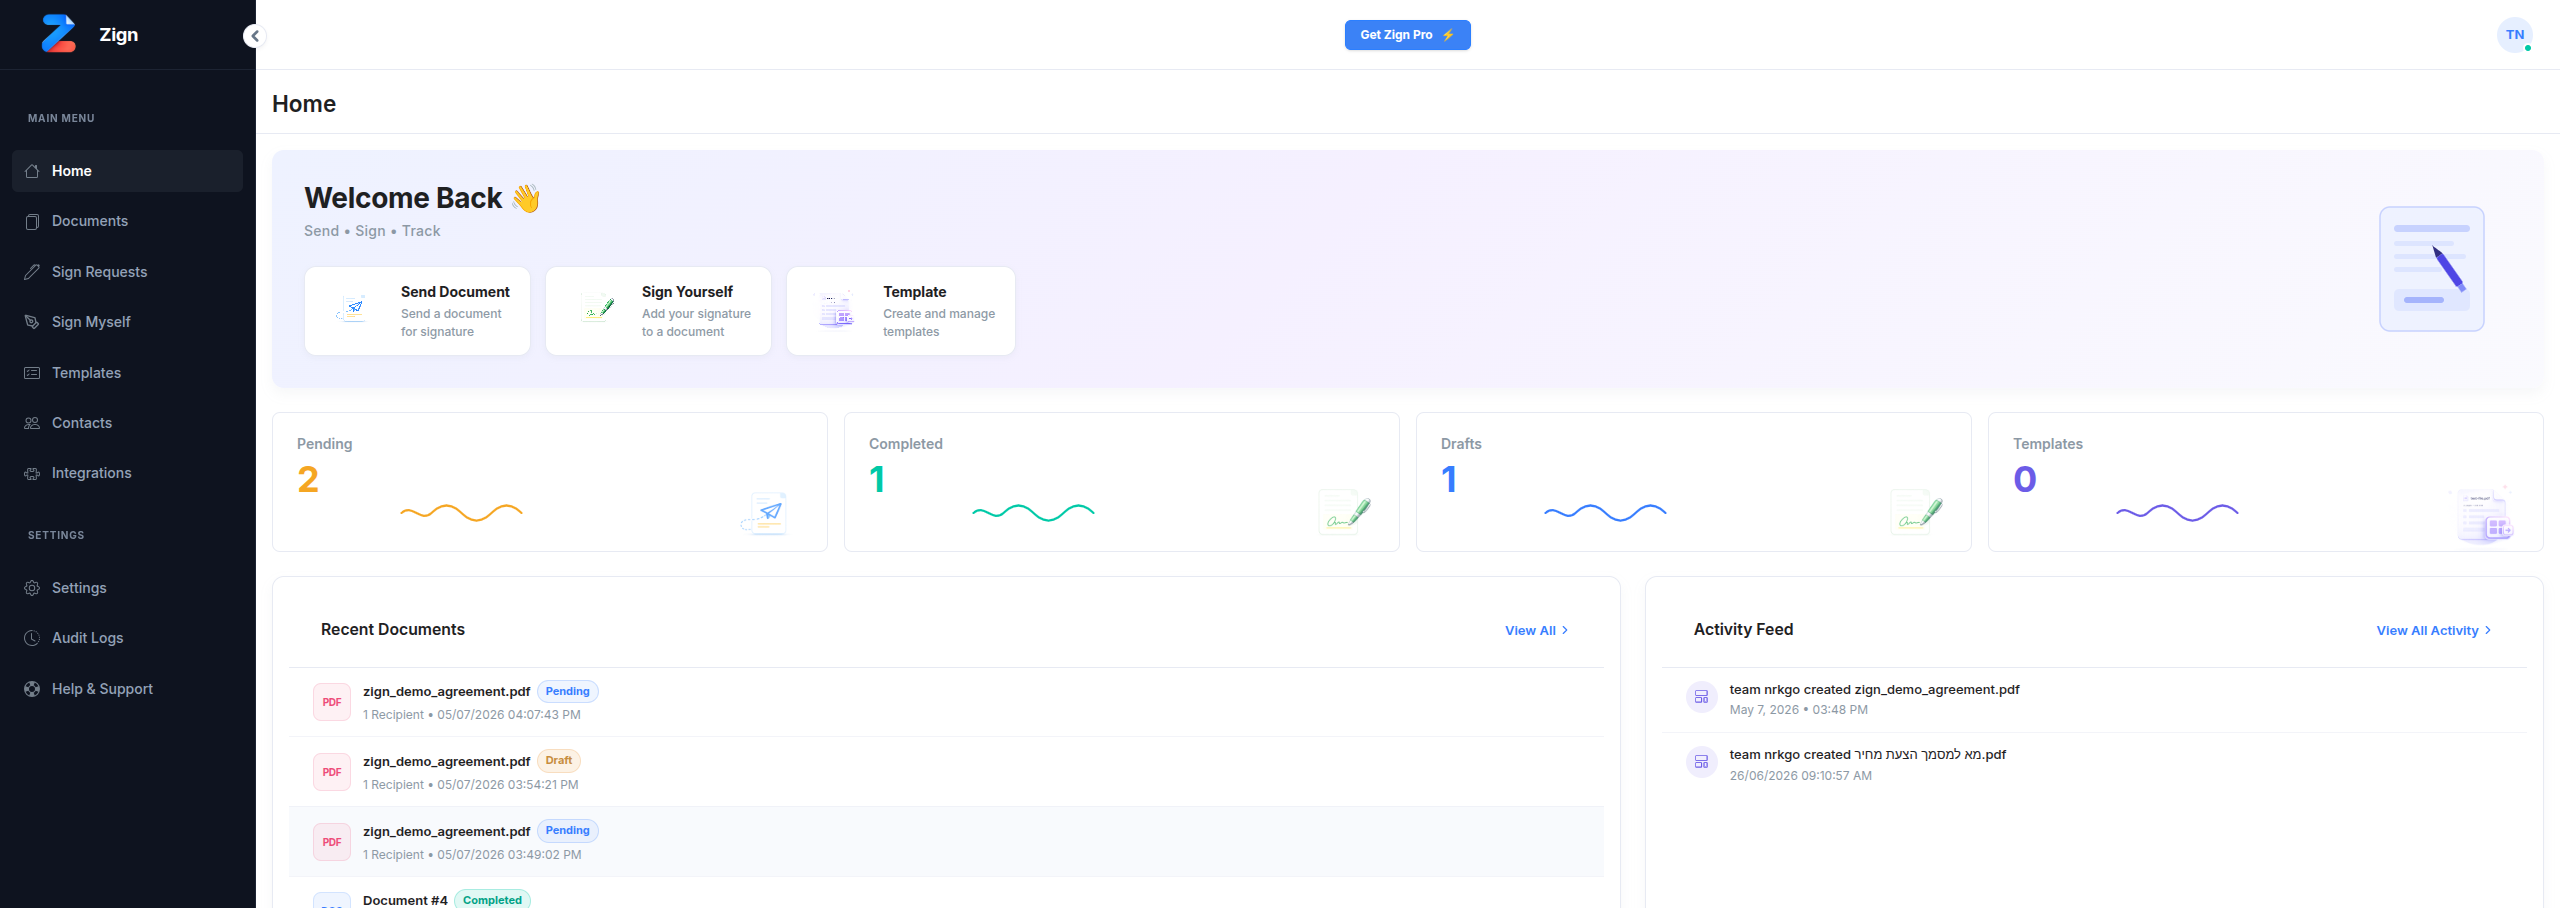Click PDF icon of 04:07:43 PM document

pyautogui.click(x=332, y=702)
